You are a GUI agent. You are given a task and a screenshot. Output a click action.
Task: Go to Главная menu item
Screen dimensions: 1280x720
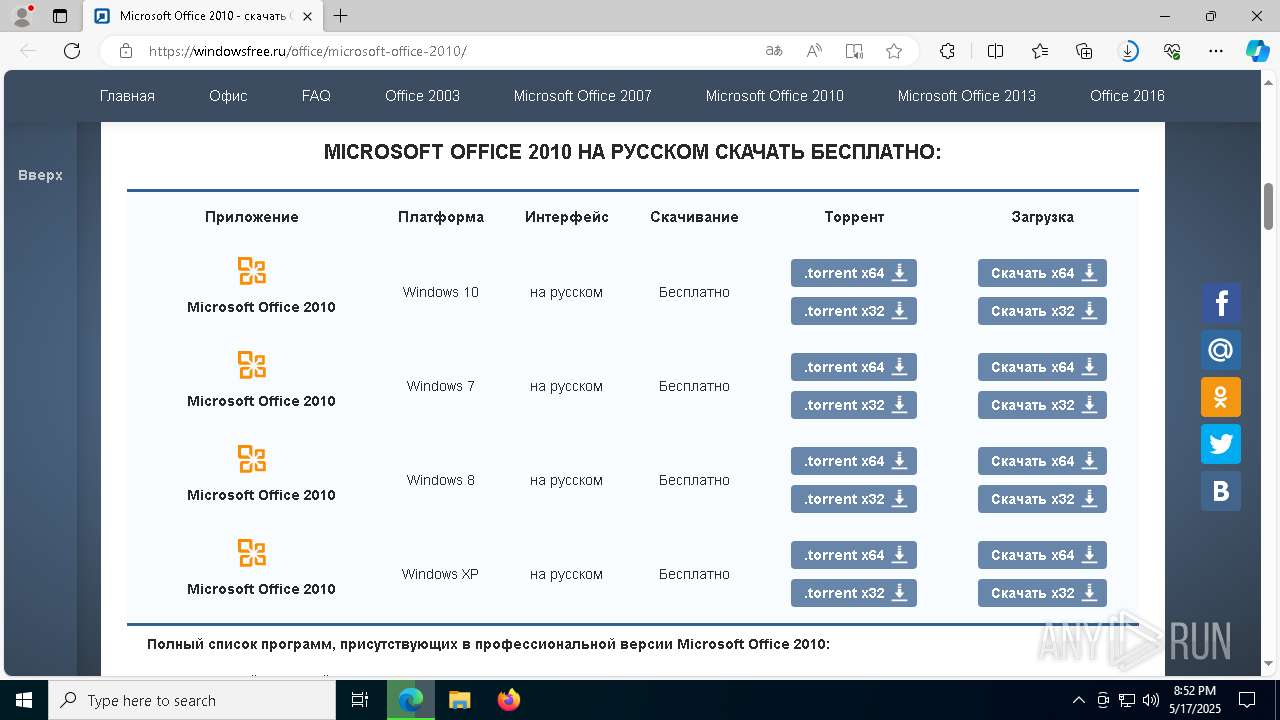(127, 96)
